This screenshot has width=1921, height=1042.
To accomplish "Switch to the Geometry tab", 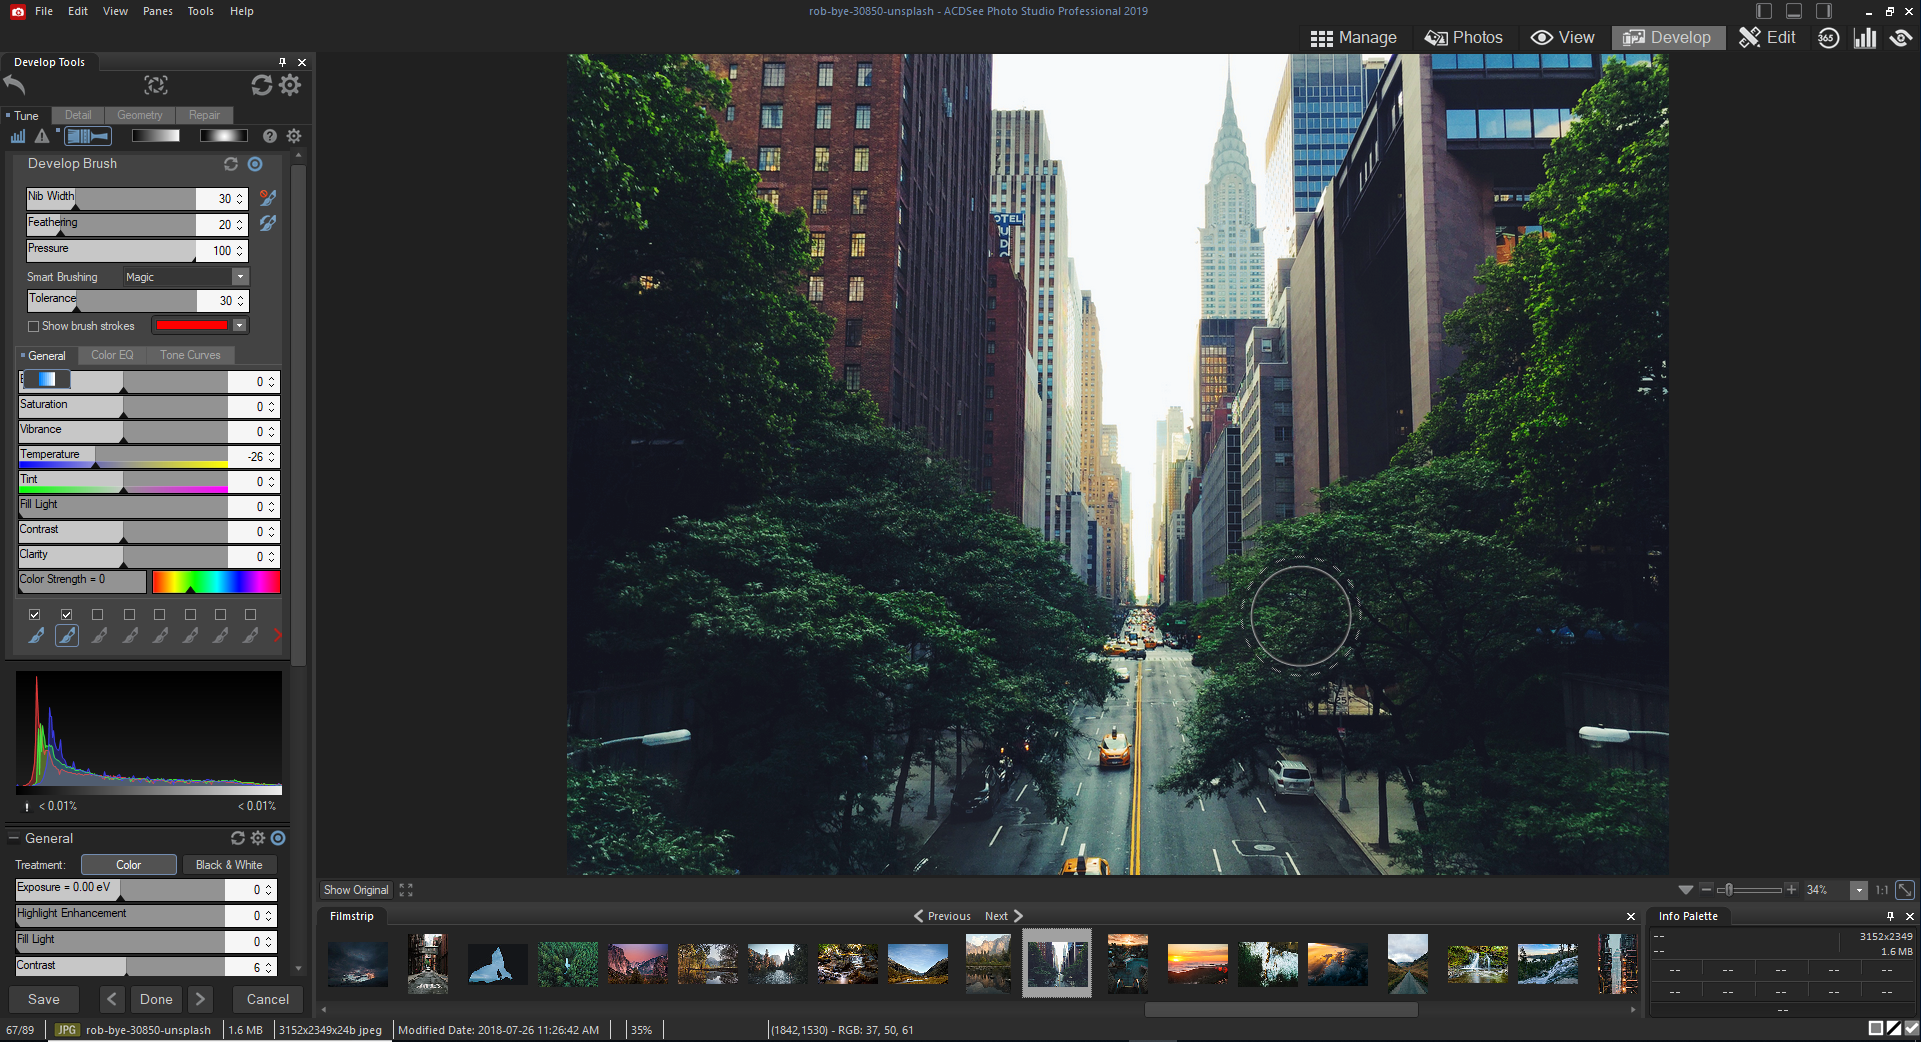I will coord(139,115).
